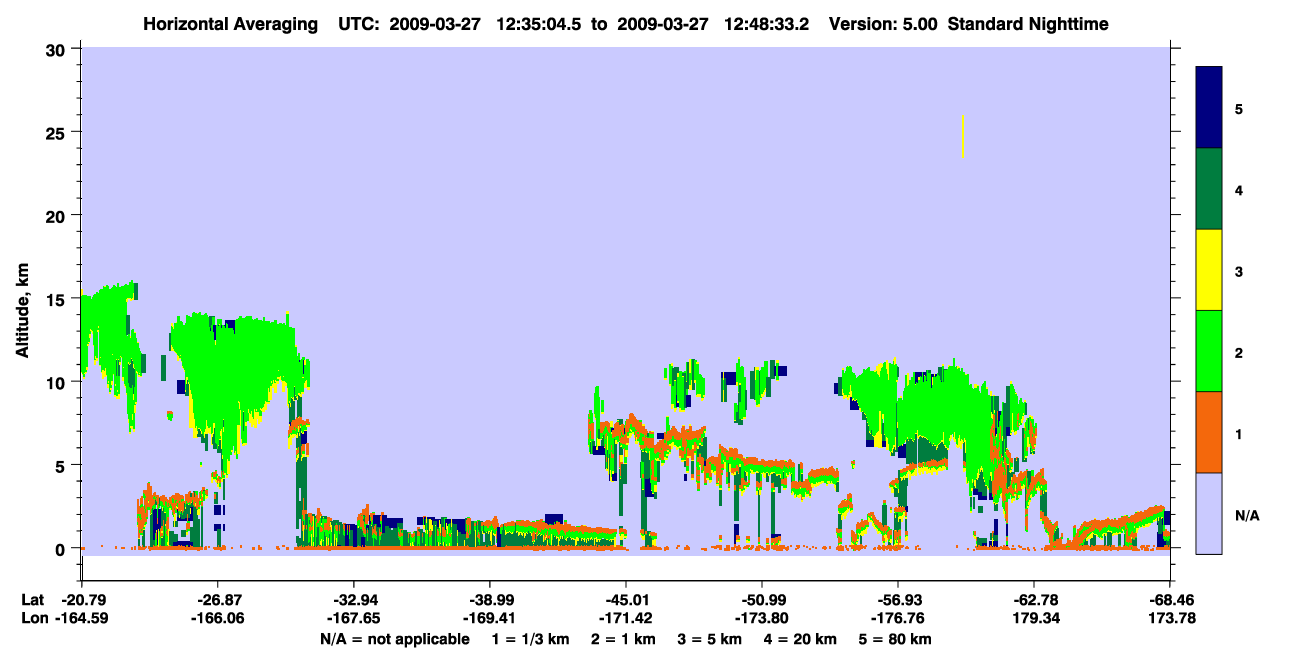Click the longitude value -171.42
Image resolution: width=1300 pixels, height=667 pixels.
[x=626, y=619]
